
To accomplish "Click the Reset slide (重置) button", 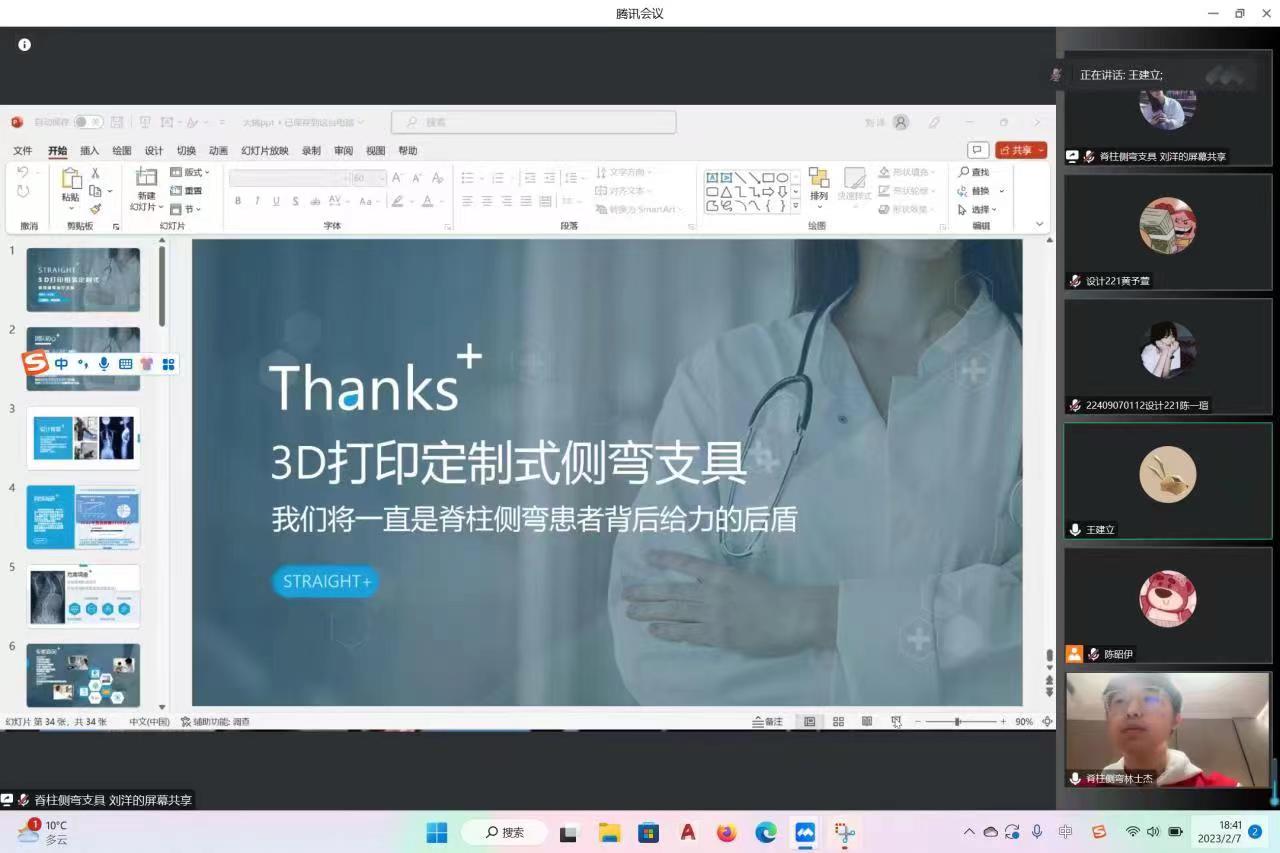I will click(x=186, y=191).
